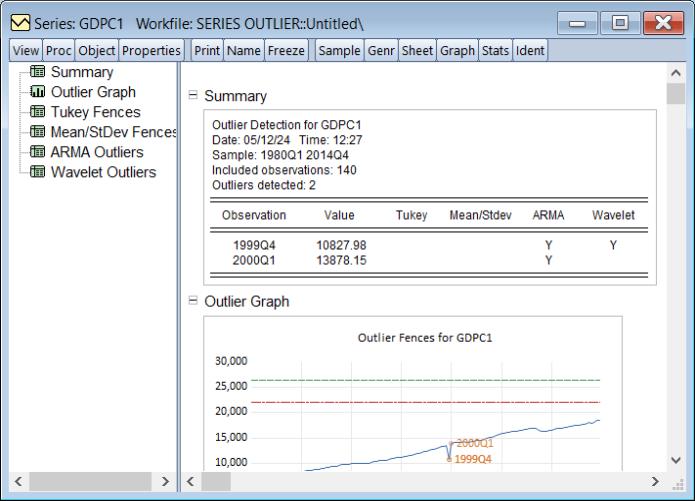Click the Tukey Fences table icon
Image resolution: width=695 pixels, height=501 pixels.
tap(38, 112)
